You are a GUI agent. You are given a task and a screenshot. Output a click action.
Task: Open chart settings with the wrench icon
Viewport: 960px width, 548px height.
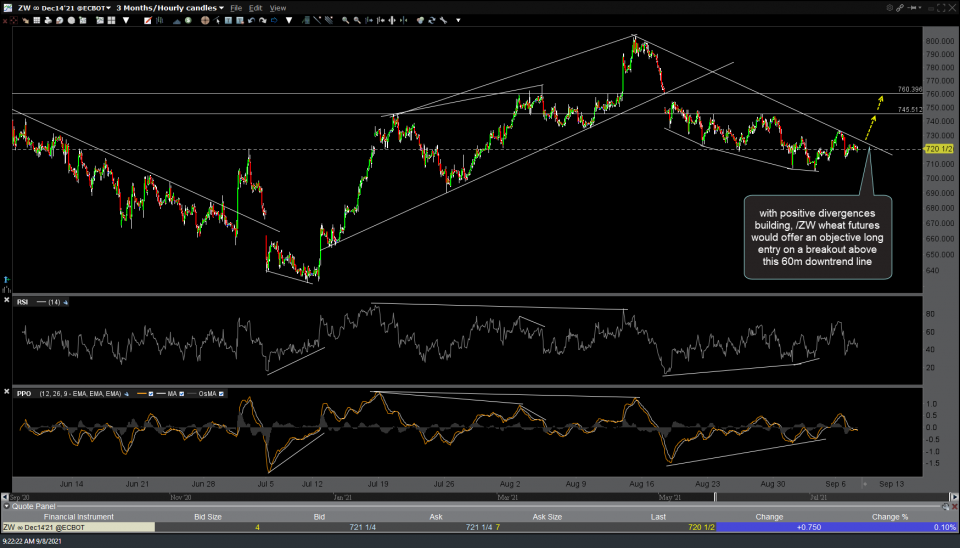(445, 19)
